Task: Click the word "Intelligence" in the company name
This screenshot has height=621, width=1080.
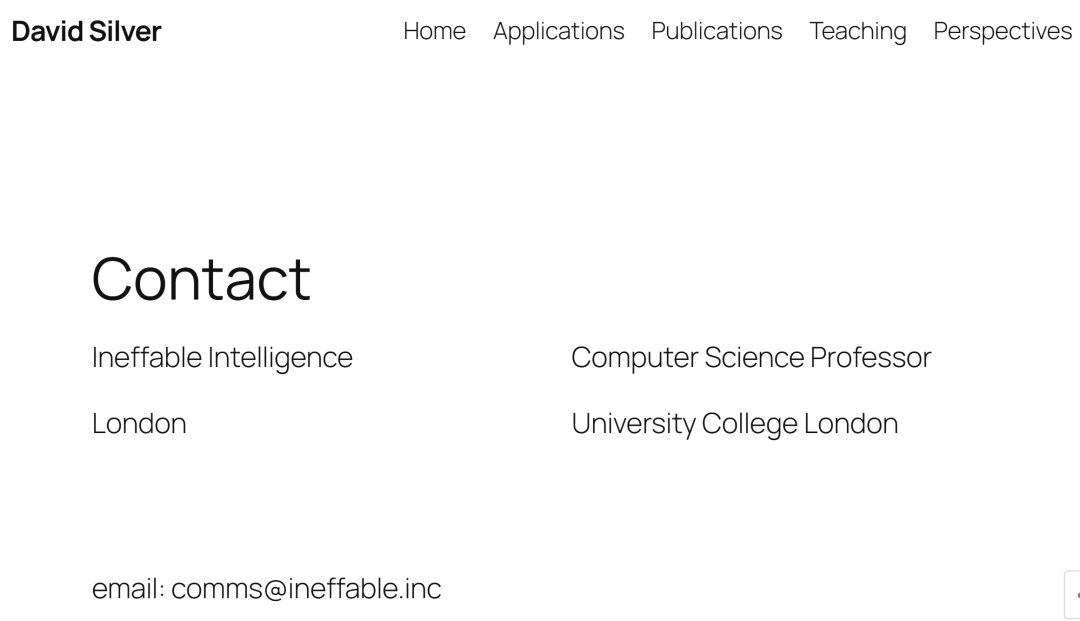Action: [x=279, y=357]
